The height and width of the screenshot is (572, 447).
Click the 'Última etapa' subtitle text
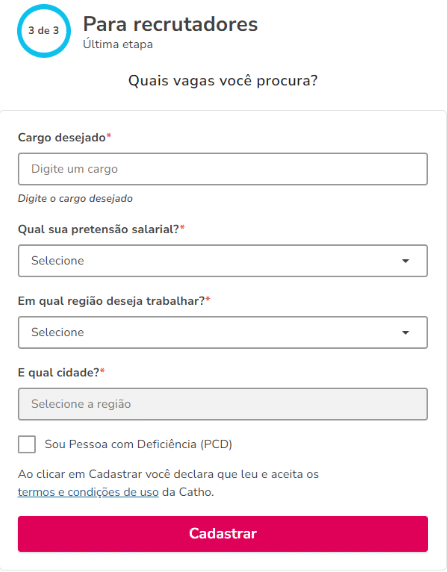118,44
